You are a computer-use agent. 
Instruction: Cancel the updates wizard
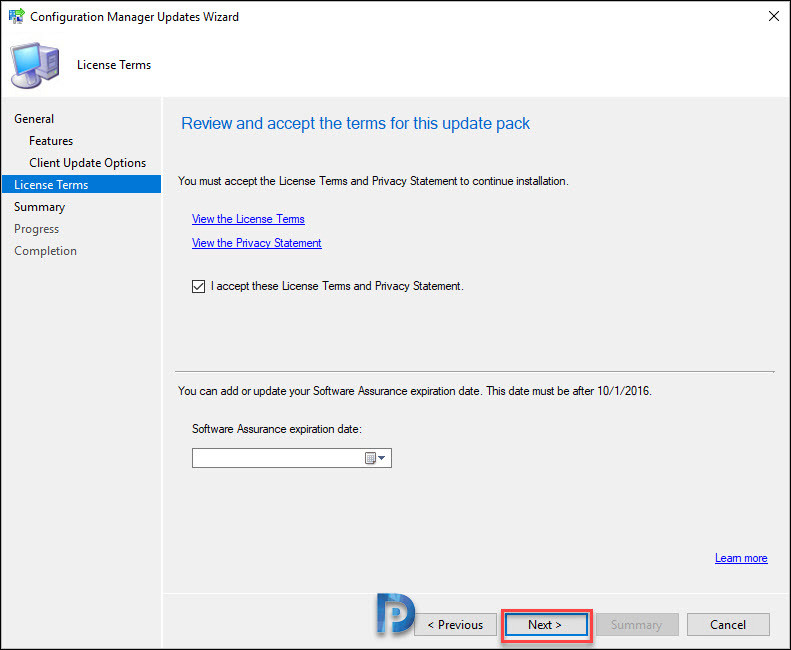(x=728, y=625)
